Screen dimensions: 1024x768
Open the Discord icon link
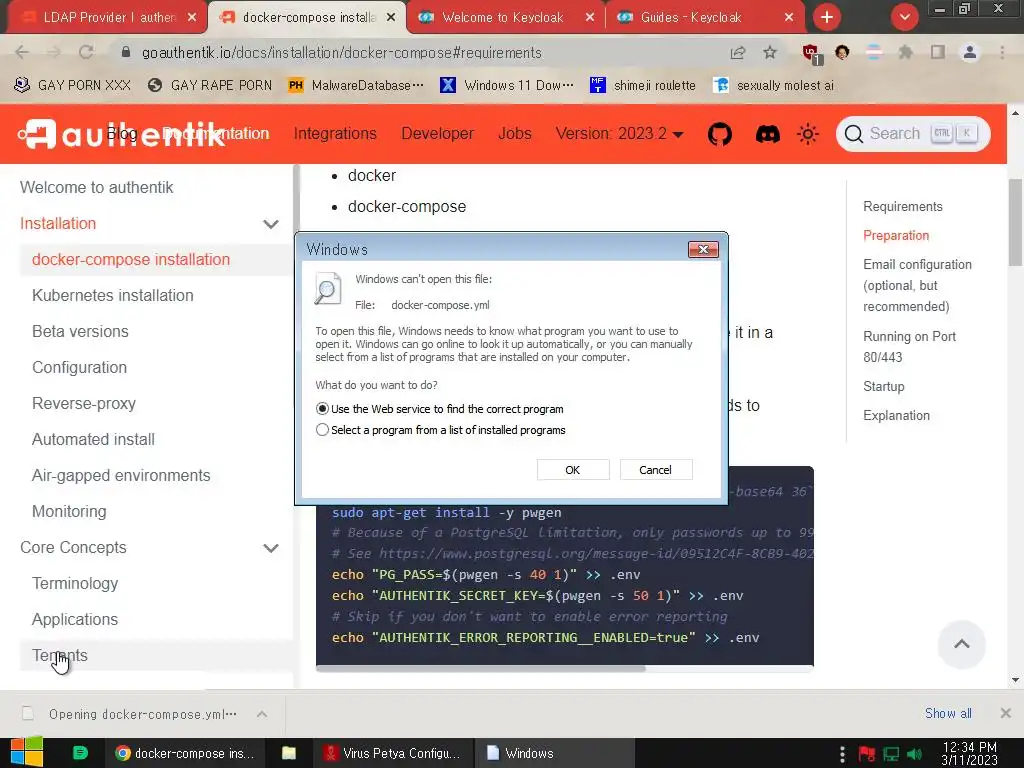click(x=767, y=134)
